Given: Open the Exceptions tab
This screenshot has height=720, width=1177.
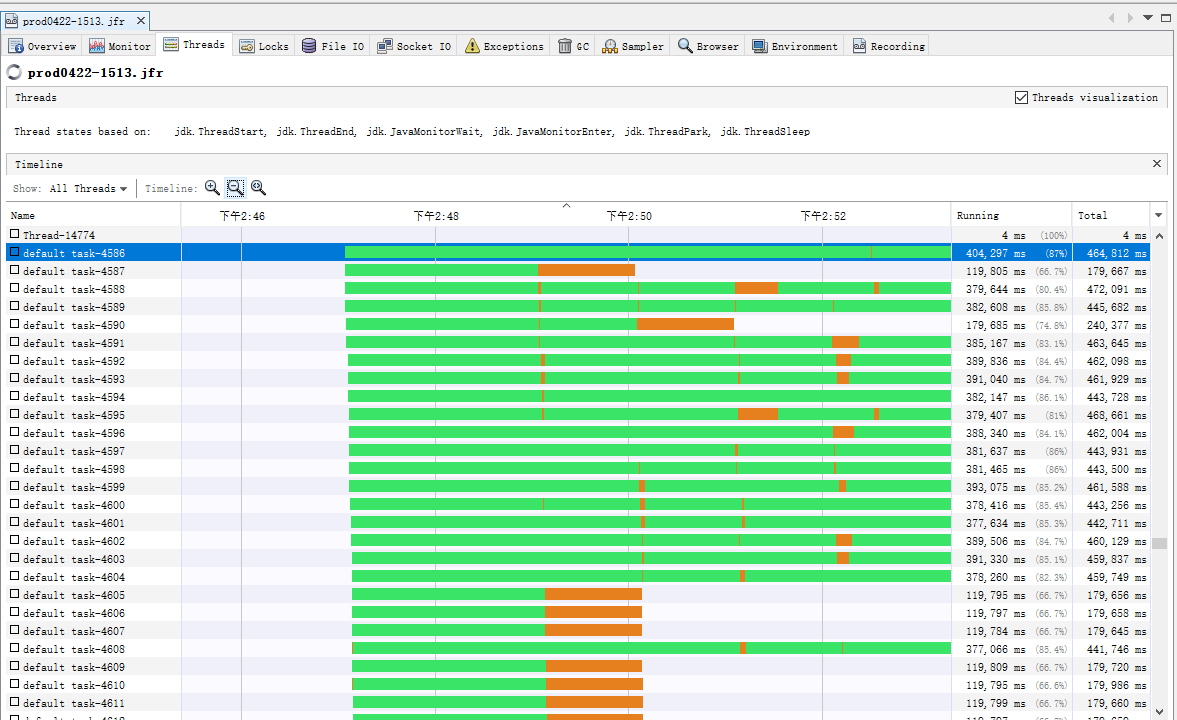Looking at the screenshot, I should click(x=504, y=46).
